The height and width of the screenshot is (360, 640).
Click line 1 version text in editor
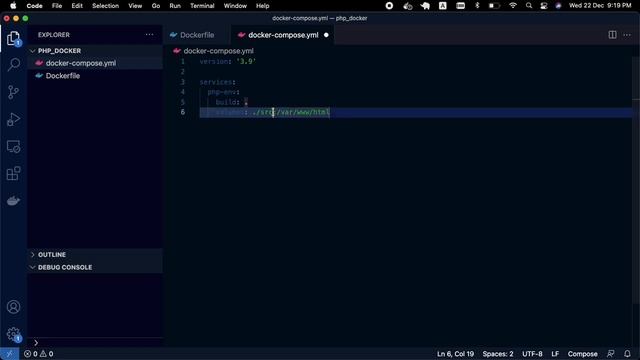coord(227,62)
